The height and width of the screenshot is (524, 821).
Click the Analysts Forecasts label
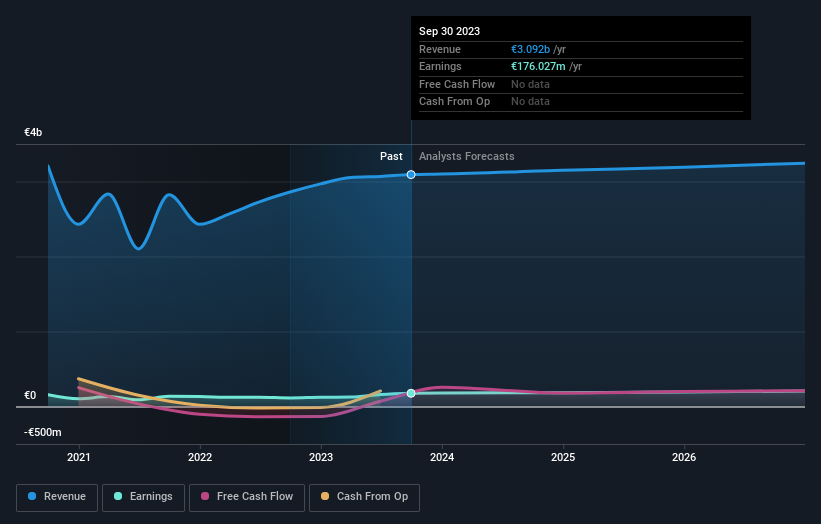click(x=467, y=157)
